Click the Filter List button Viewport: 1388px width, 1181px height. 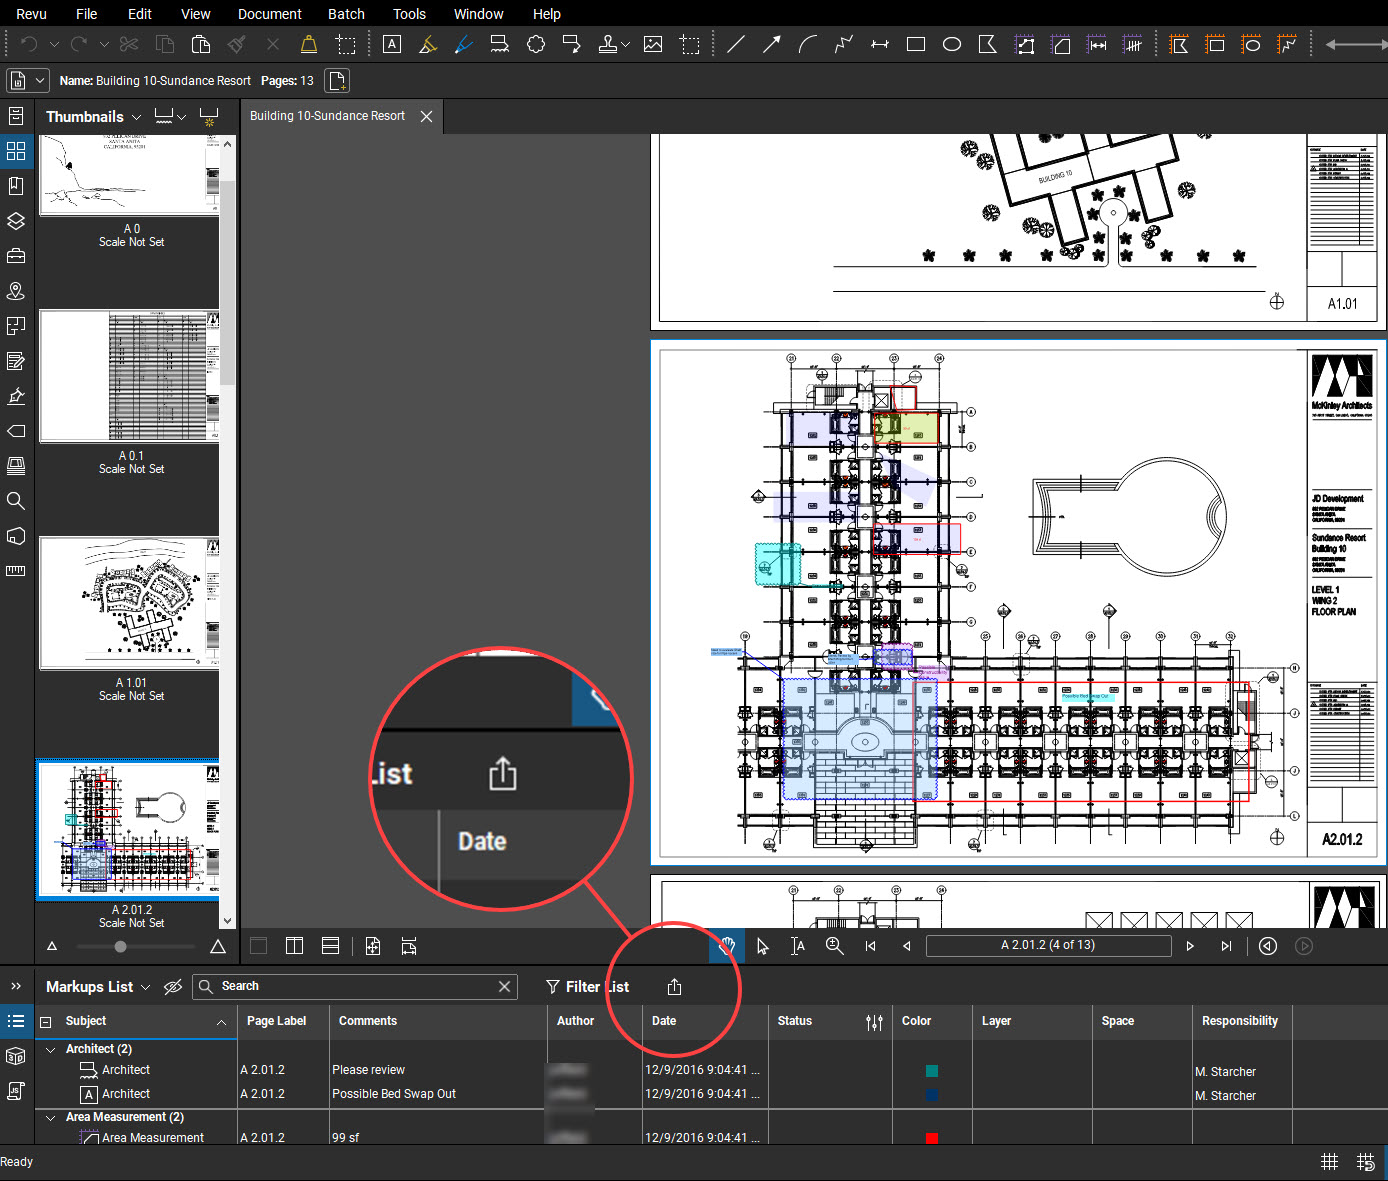(588, 987)
